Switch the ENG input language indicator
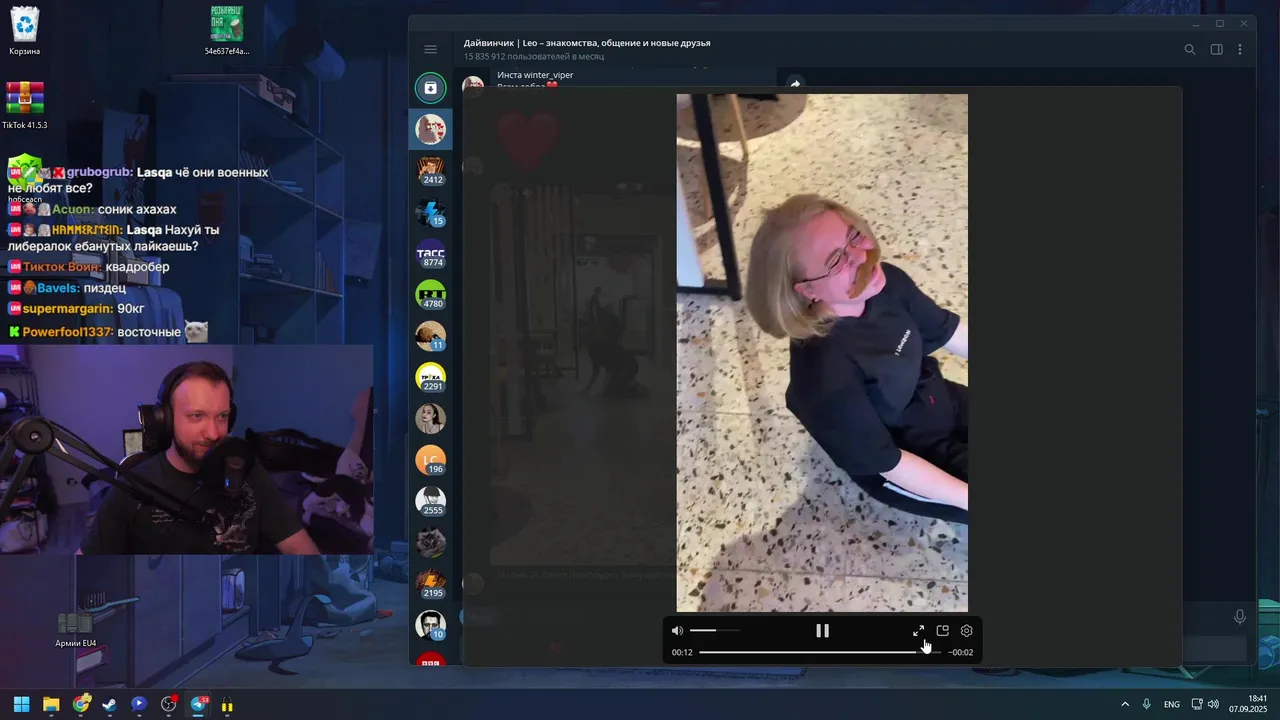The image size is (1280, 720). (x=1171, y=704)
